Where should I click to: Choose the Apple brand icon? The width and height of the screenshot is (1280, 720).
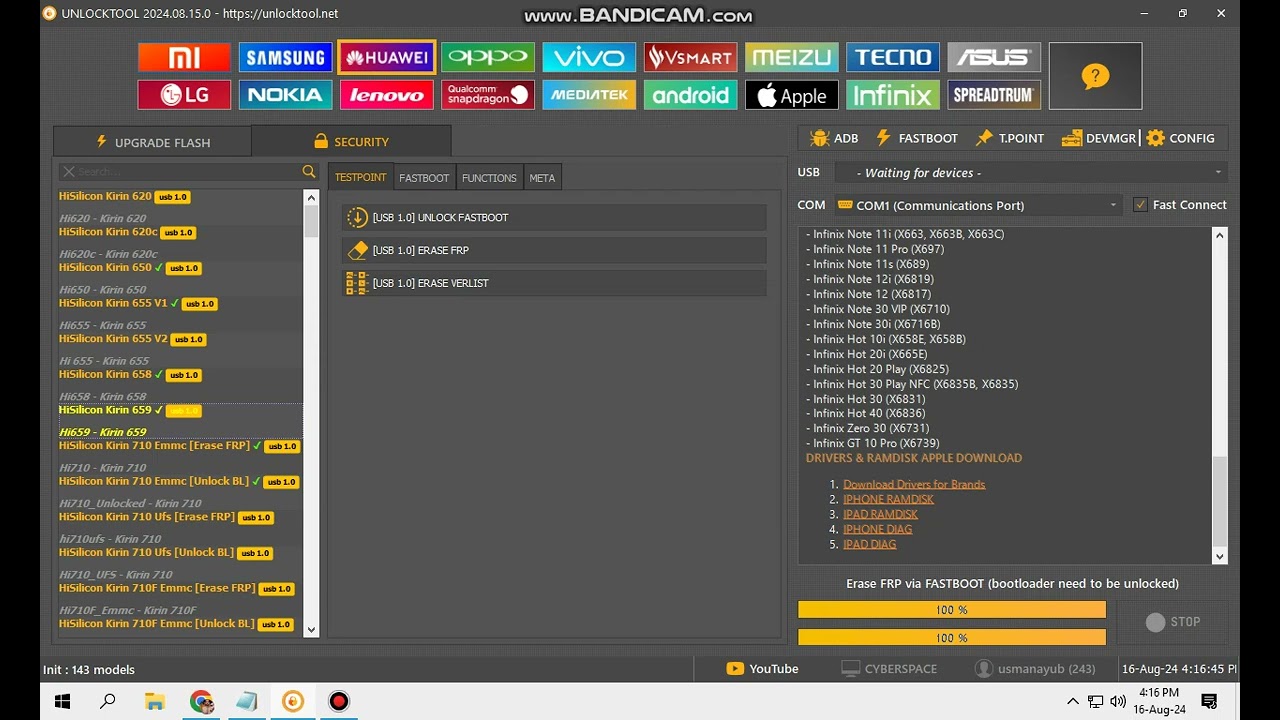791,95
